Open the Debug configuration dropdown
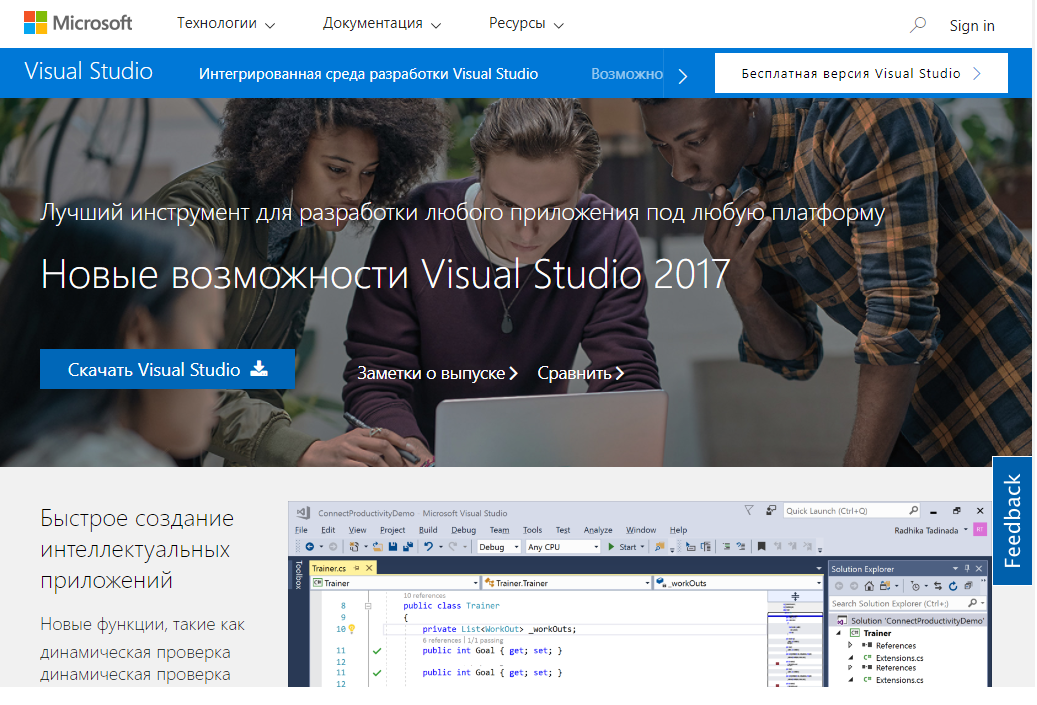 (498, 547)
